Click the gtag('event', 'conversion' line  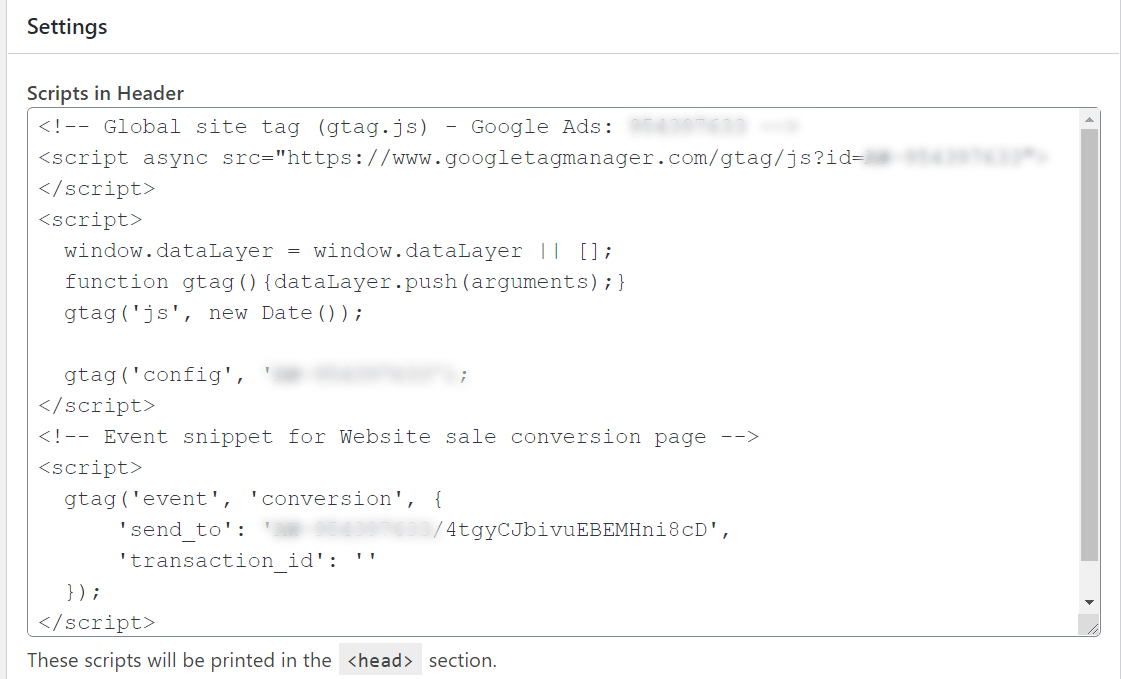(254, 499)
